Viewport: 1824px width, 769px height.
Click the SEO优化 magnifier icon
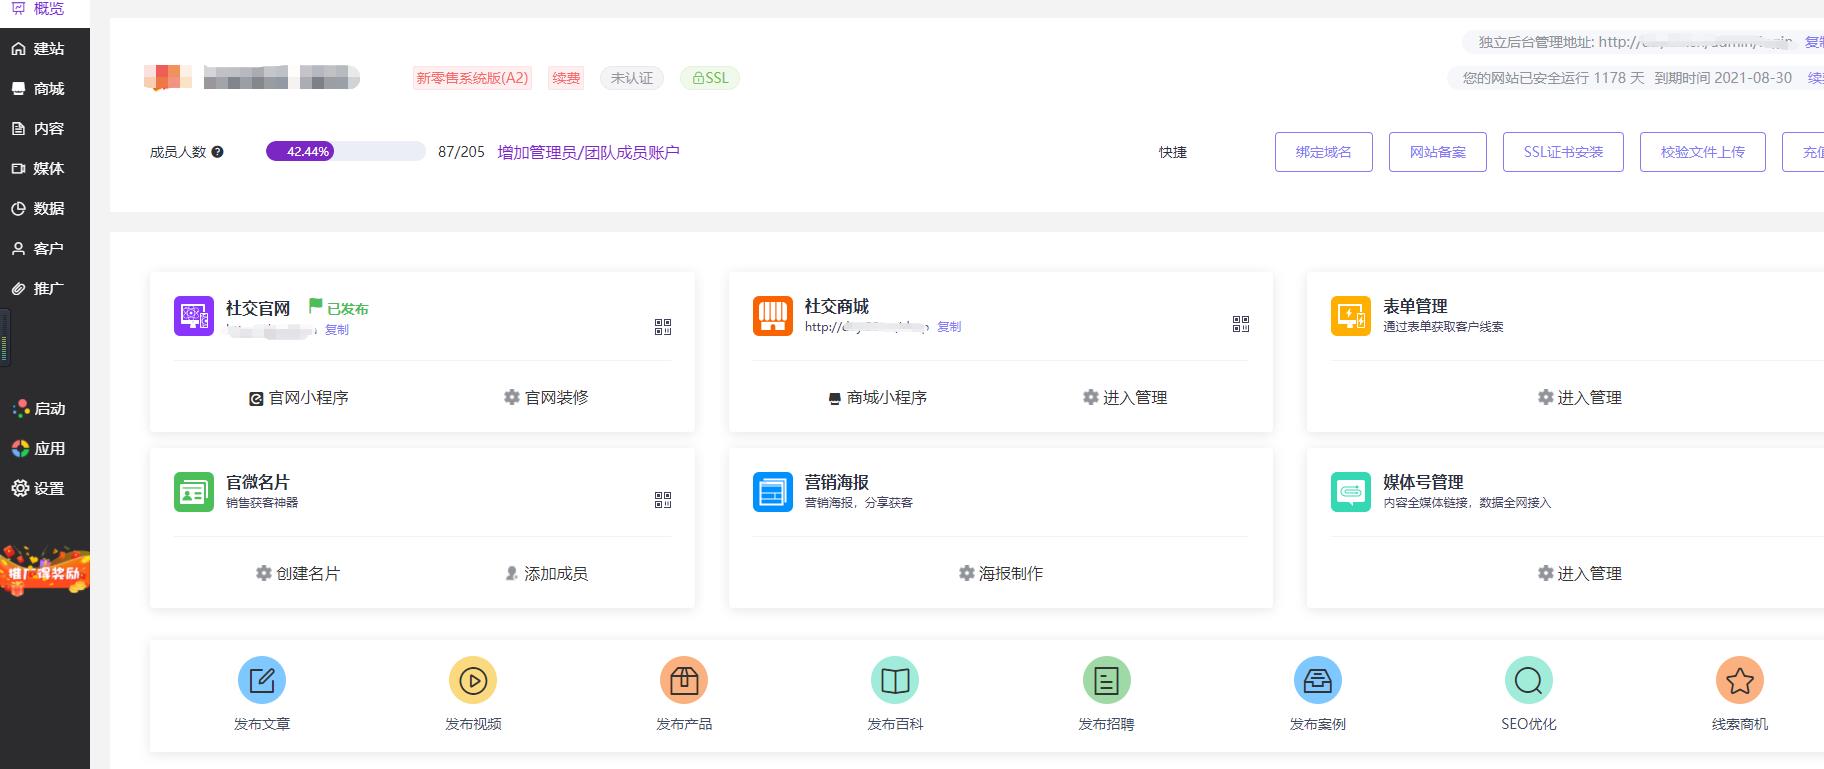1528,681
